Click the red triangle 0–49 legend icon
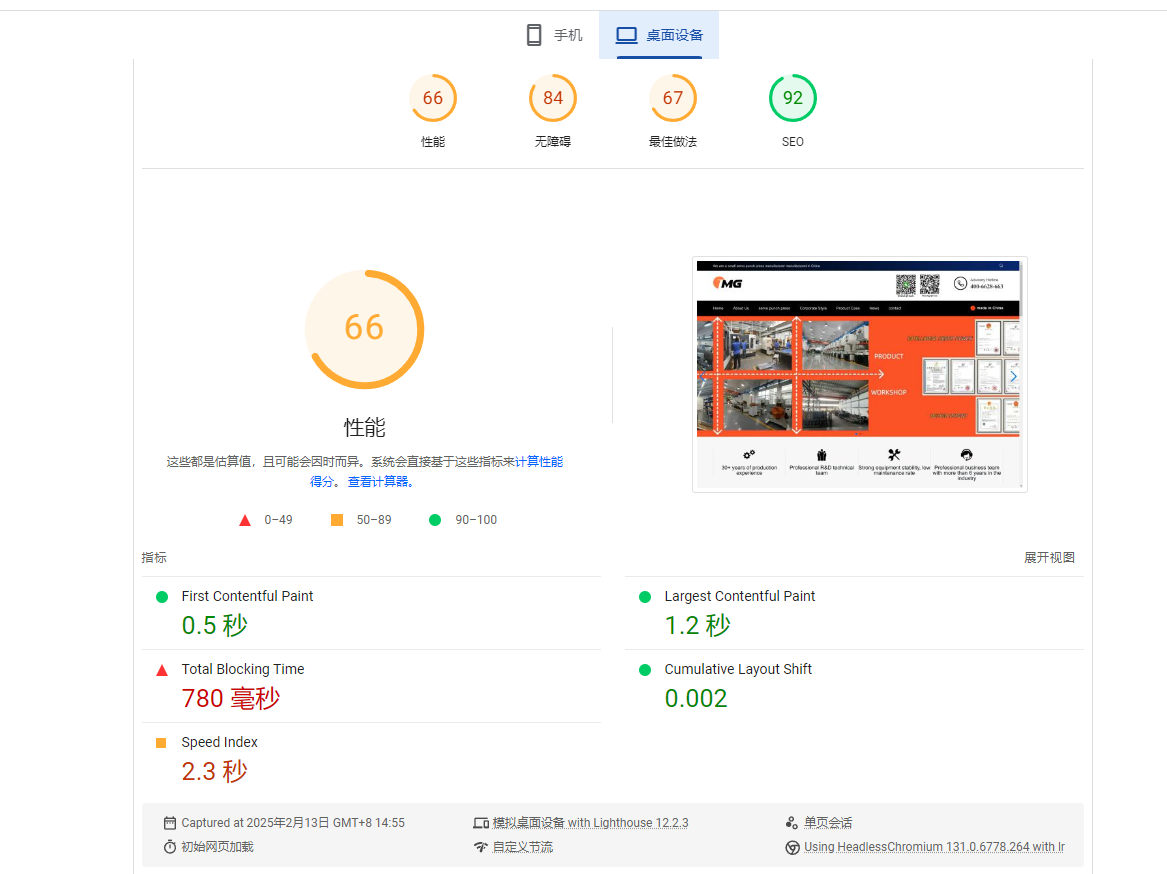Viewport: 1167px width, 874px height. click(x=245, y=520)
